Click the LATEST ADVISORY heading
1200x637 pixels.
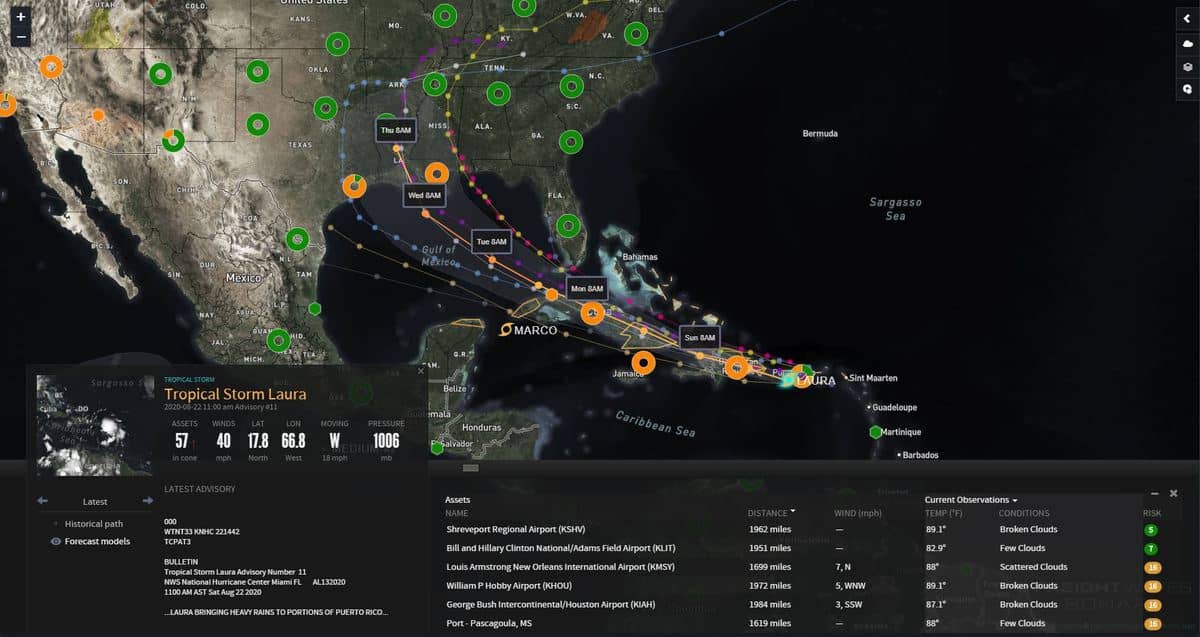200,489
